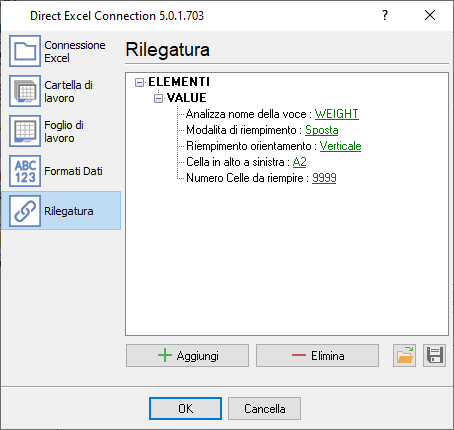This screenshot has height=430, width=454.
Task: Edit cell count link 9999
Action: 324,178
